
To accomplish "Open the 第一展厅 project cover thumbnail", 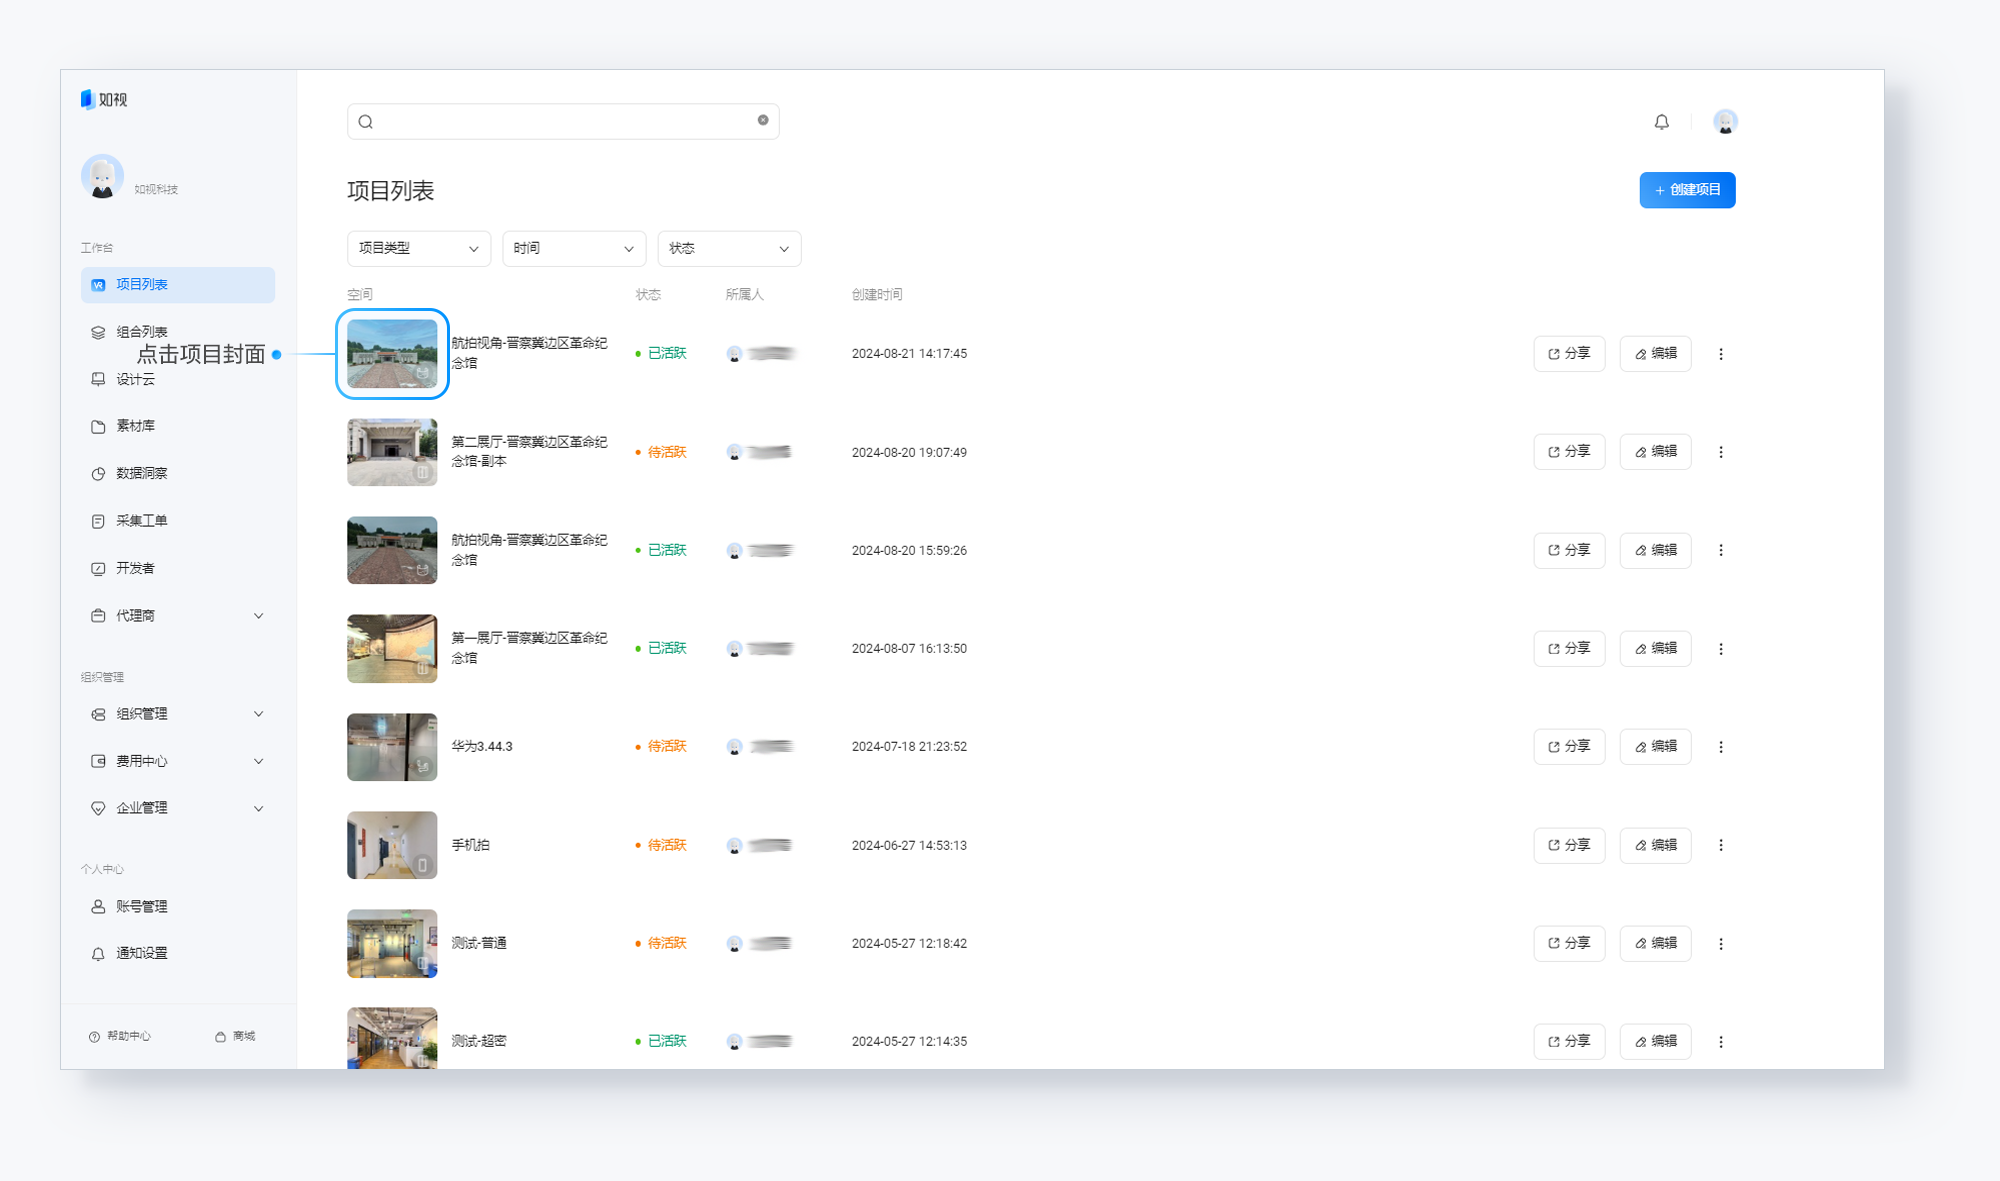I will click(x=392, y=649).
